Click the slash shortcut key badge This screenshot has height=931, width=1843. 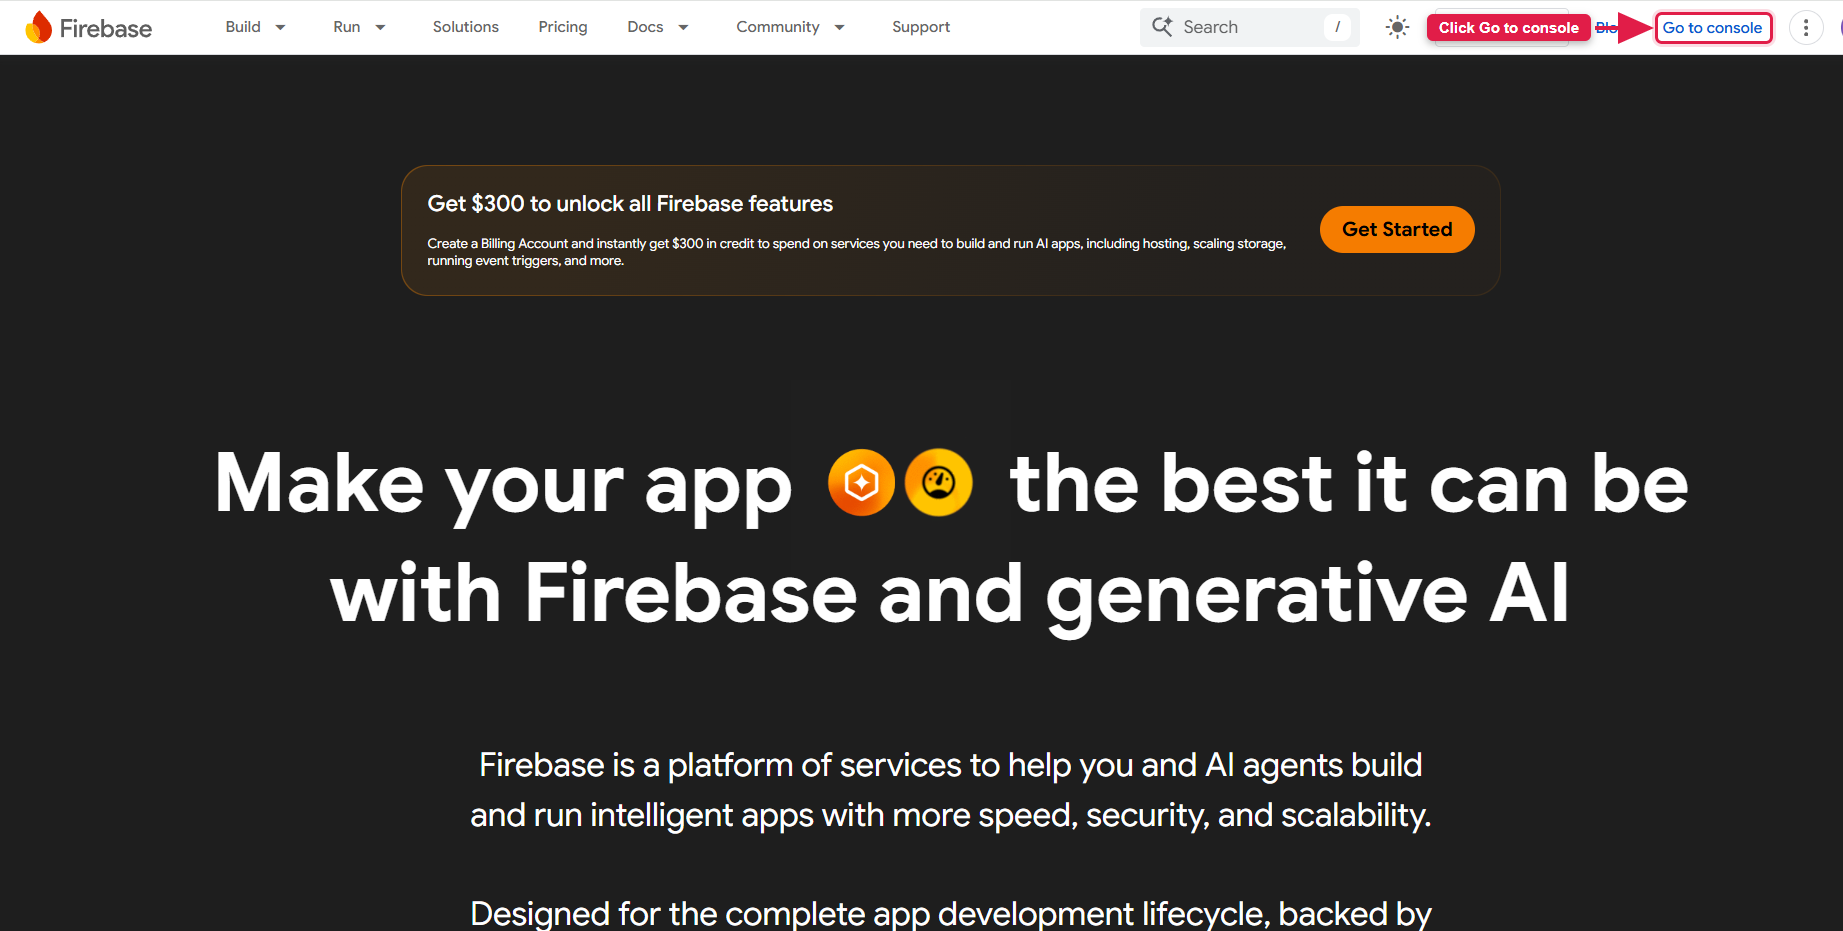click(x=1337, y=27)
